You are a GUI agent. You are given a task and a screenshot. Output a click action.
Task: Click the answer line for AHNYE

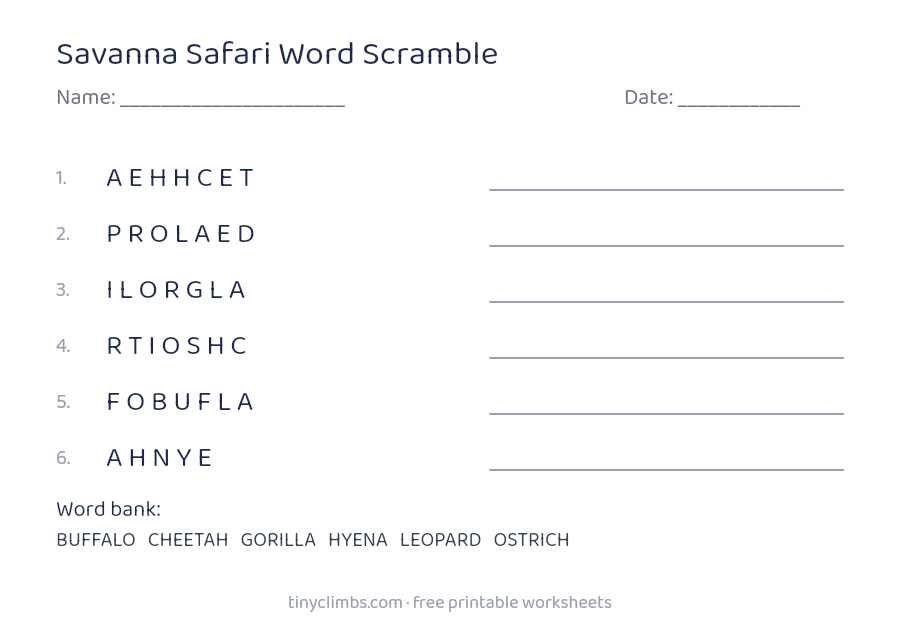tap(666, 469)
